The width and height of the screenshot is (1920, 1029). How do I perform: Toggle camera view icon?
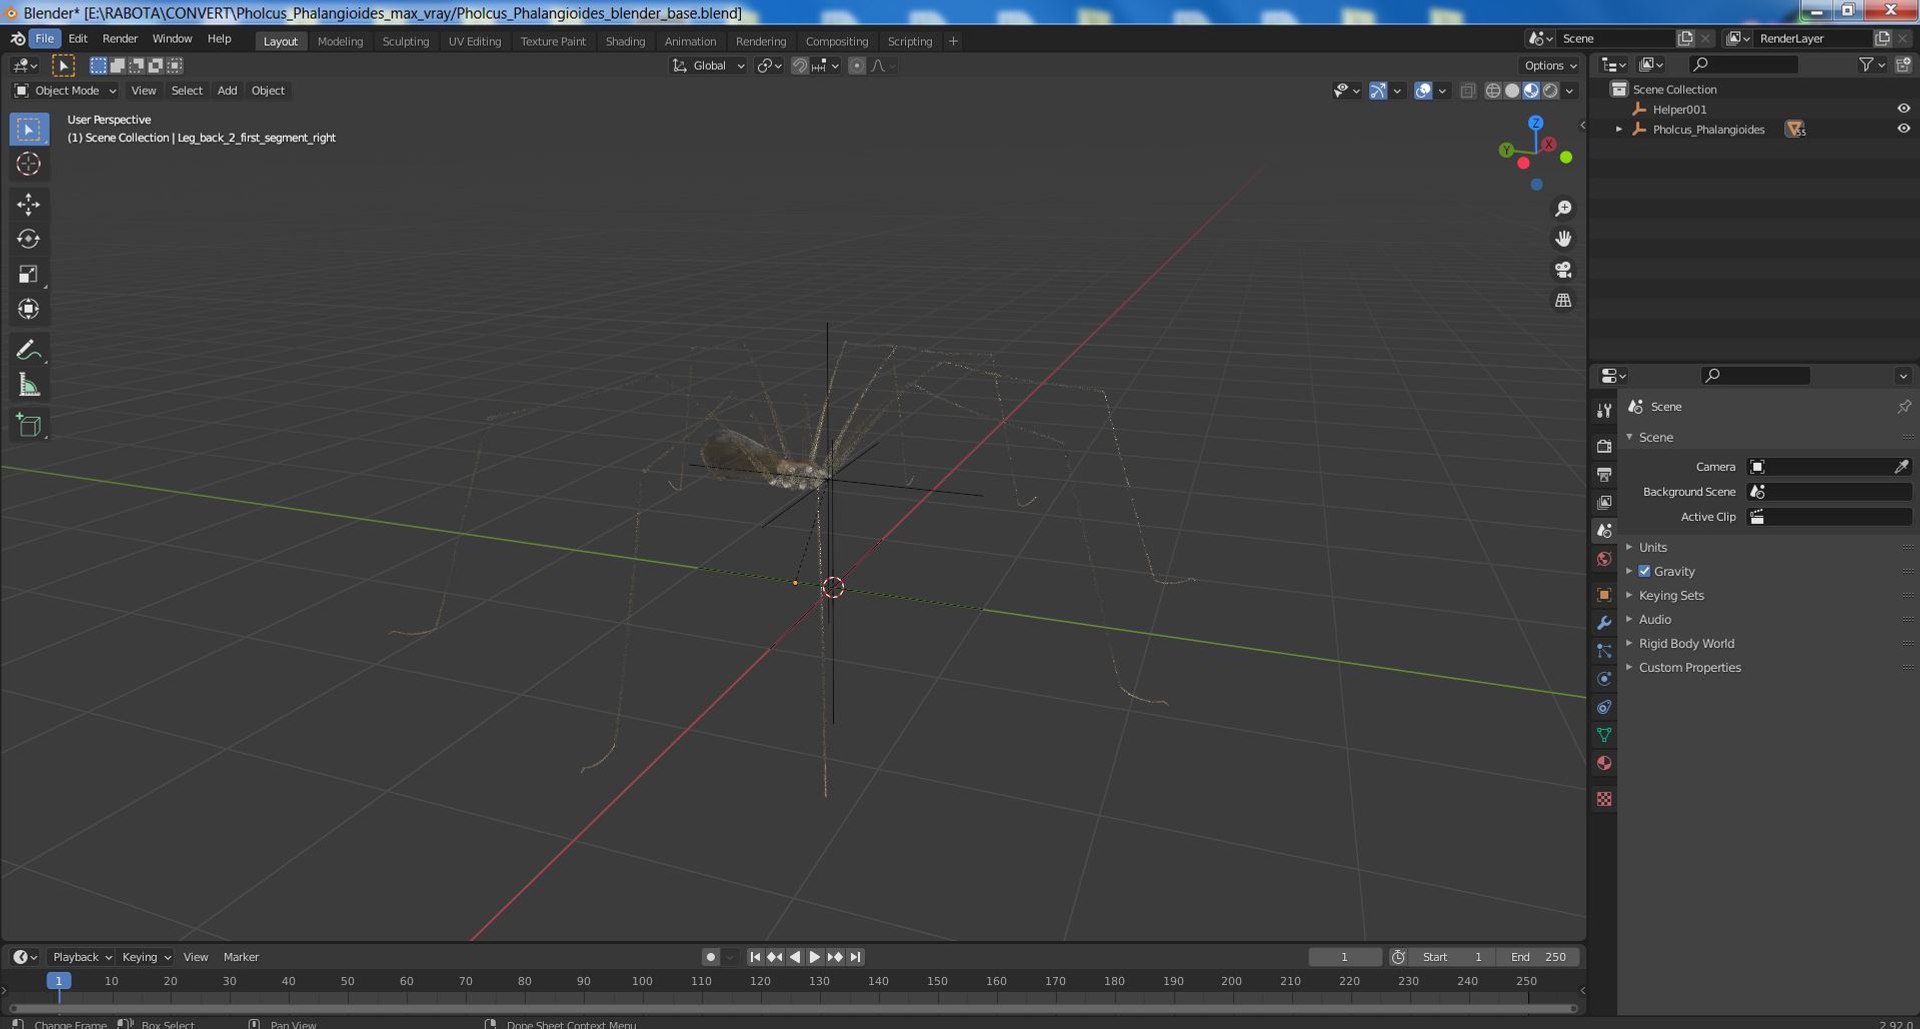(1563, 270)
